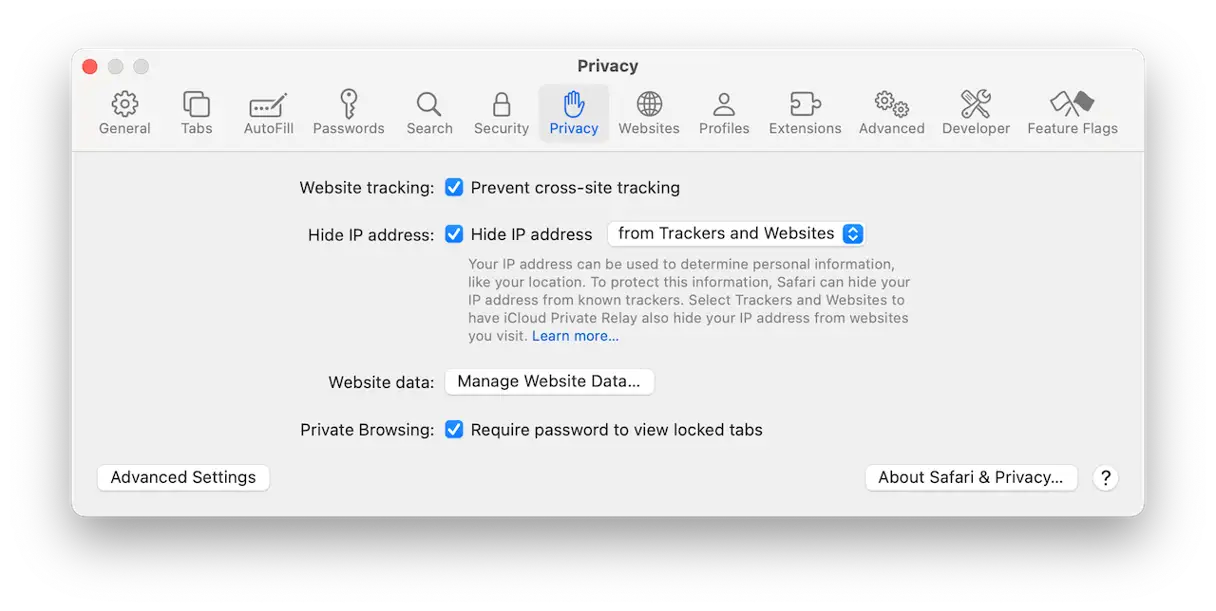The image size is (1216, 611).
Task: Select the Passwords key icon
Action: point(348,104)
